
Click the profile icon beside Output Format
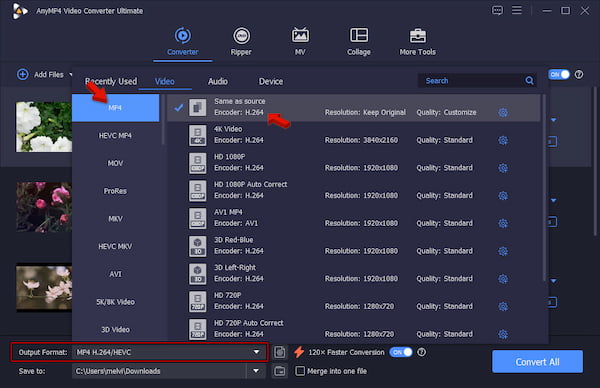pyautogui.click(x=280, y=352)
